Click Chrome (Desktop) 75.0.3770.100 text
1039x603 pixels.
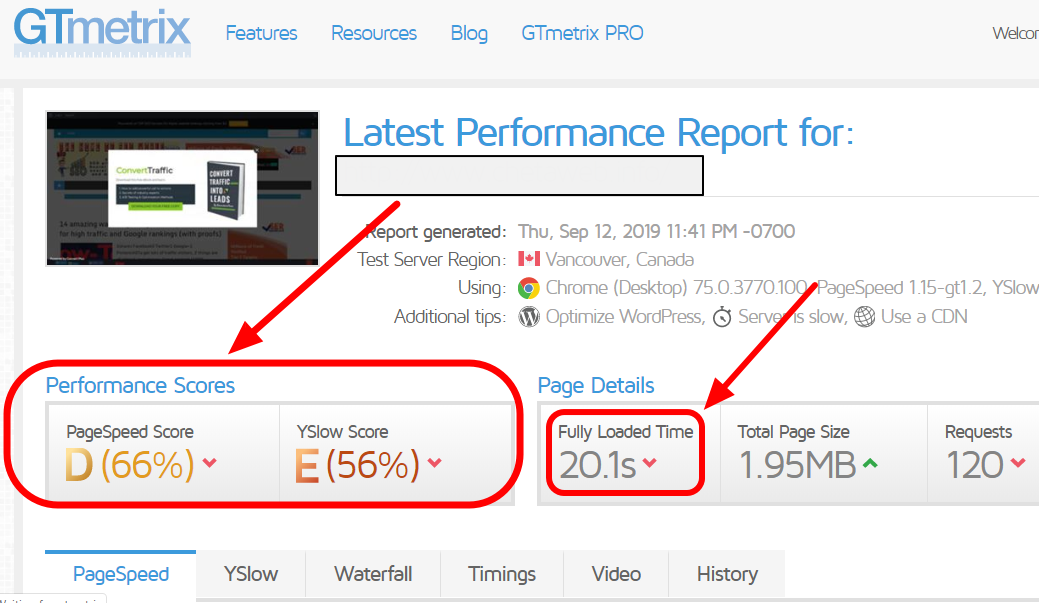[677, 288]
